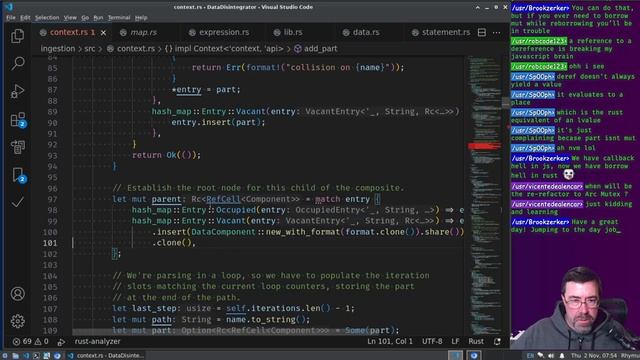Close the context.rs tab

click(103, 32)
